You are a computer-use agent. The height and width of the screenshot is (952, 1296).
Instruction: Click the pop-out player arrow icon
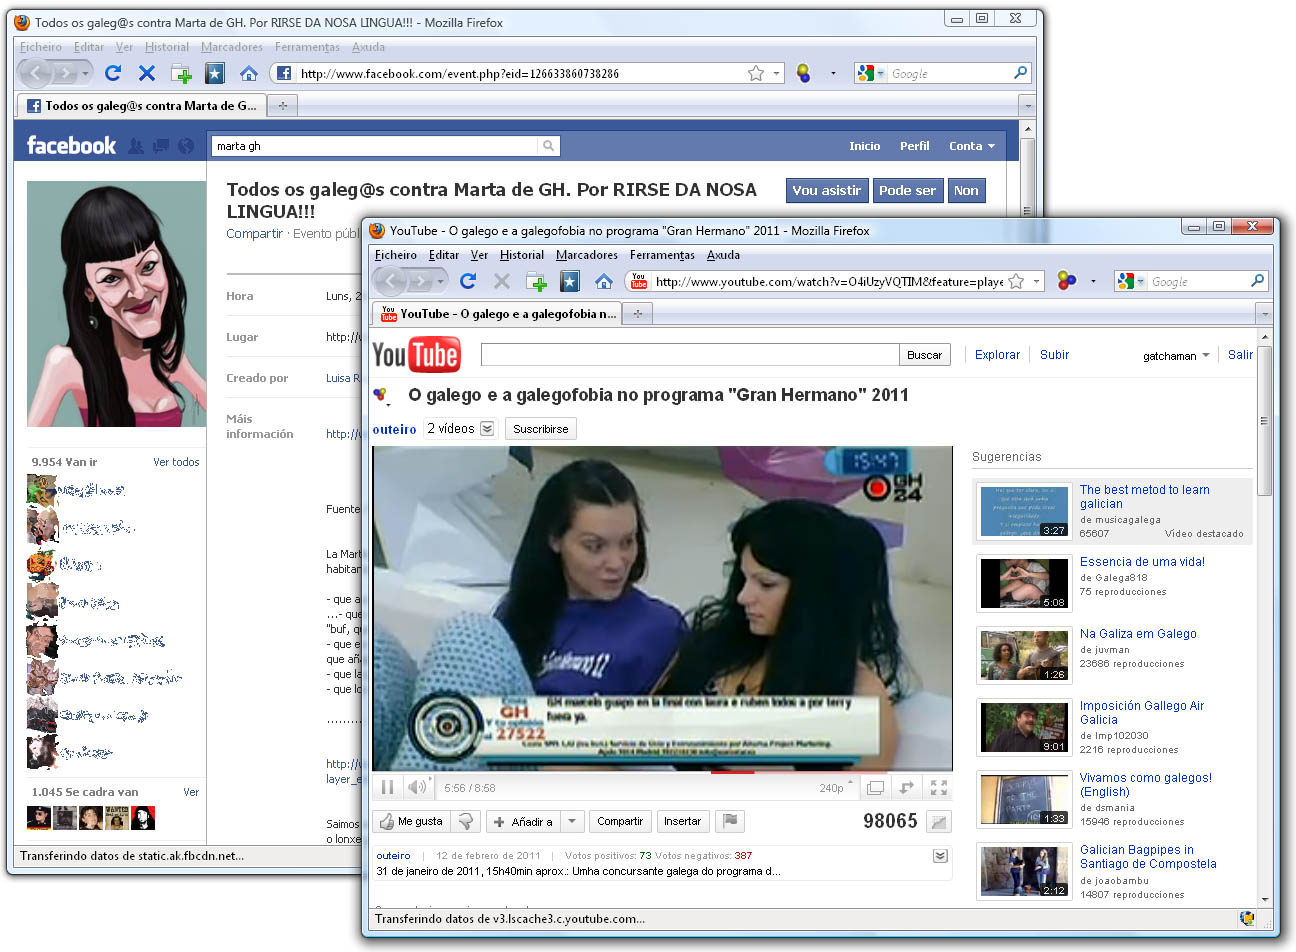pos(907,788)
